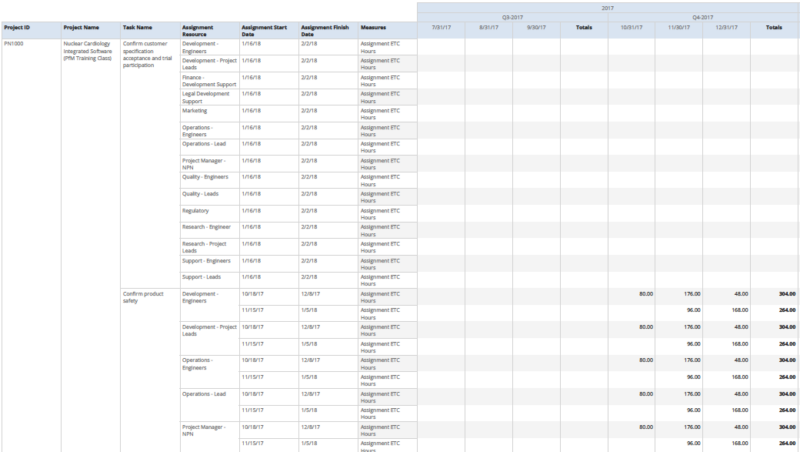Click the 8/31/17 period column header

click(489, 31)
